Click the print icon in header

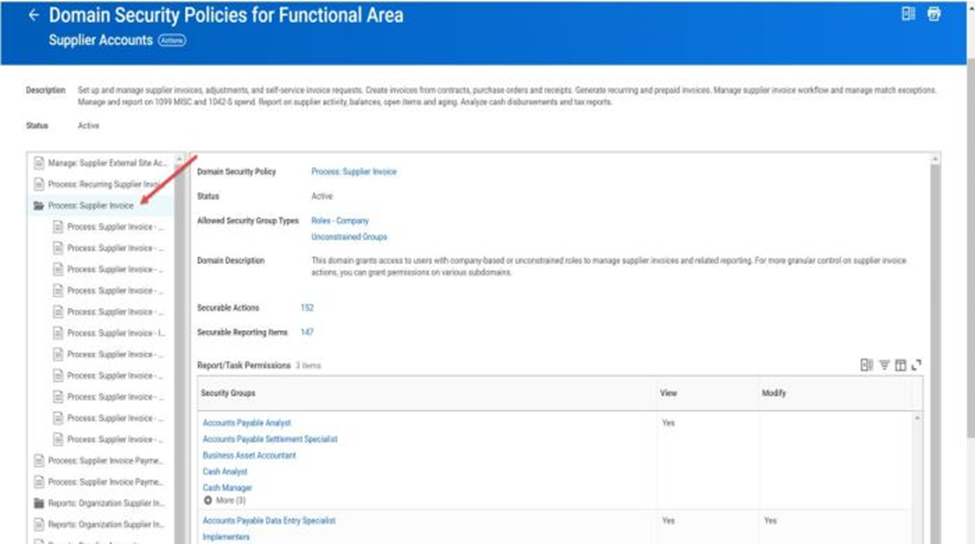tap(934, 14)
